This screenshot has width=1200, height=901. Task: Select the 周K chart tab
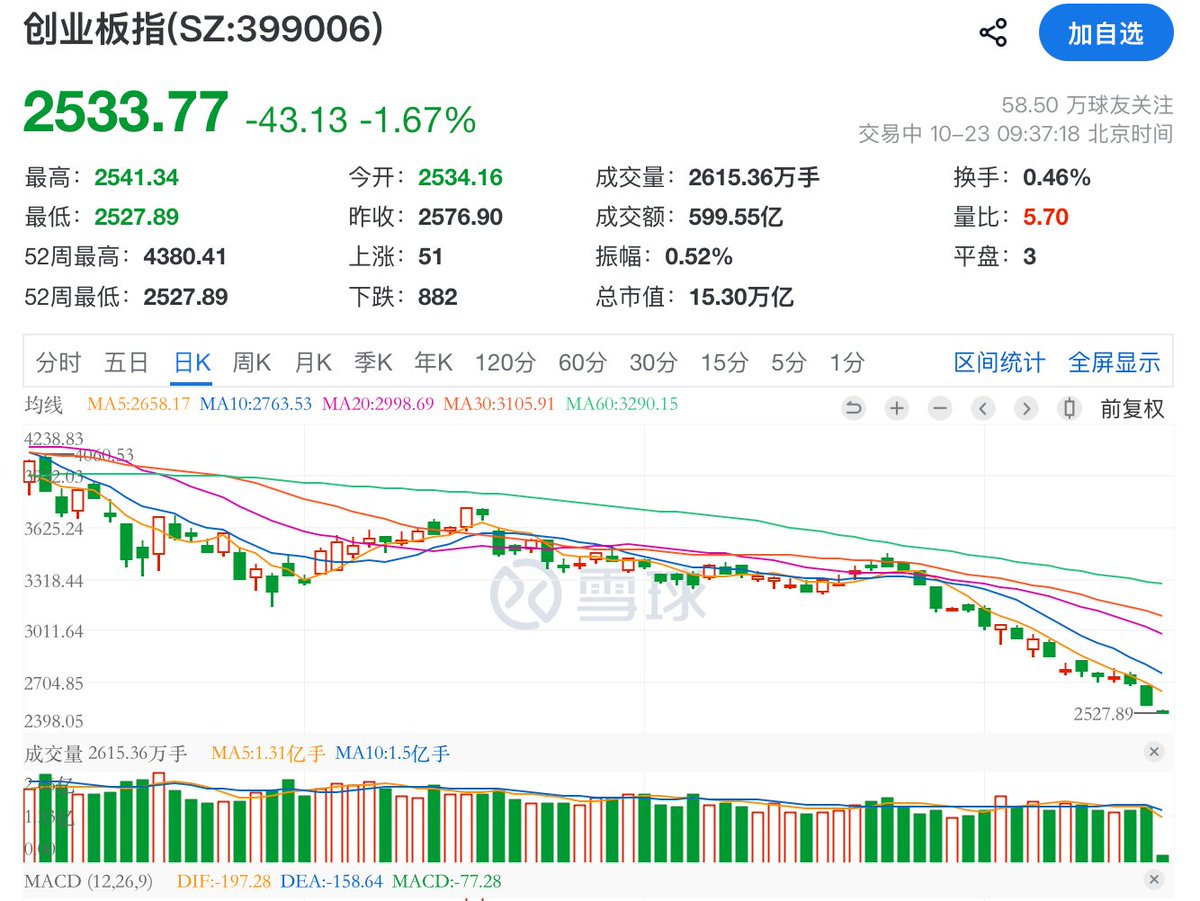click(x=252, y=362)
